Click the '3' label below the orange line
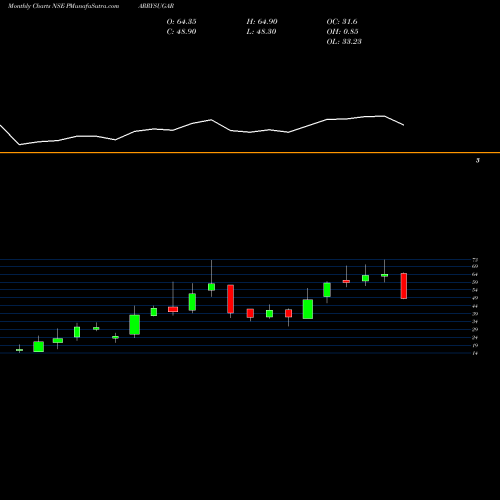 pyautogui.click(x=478, y=161)
